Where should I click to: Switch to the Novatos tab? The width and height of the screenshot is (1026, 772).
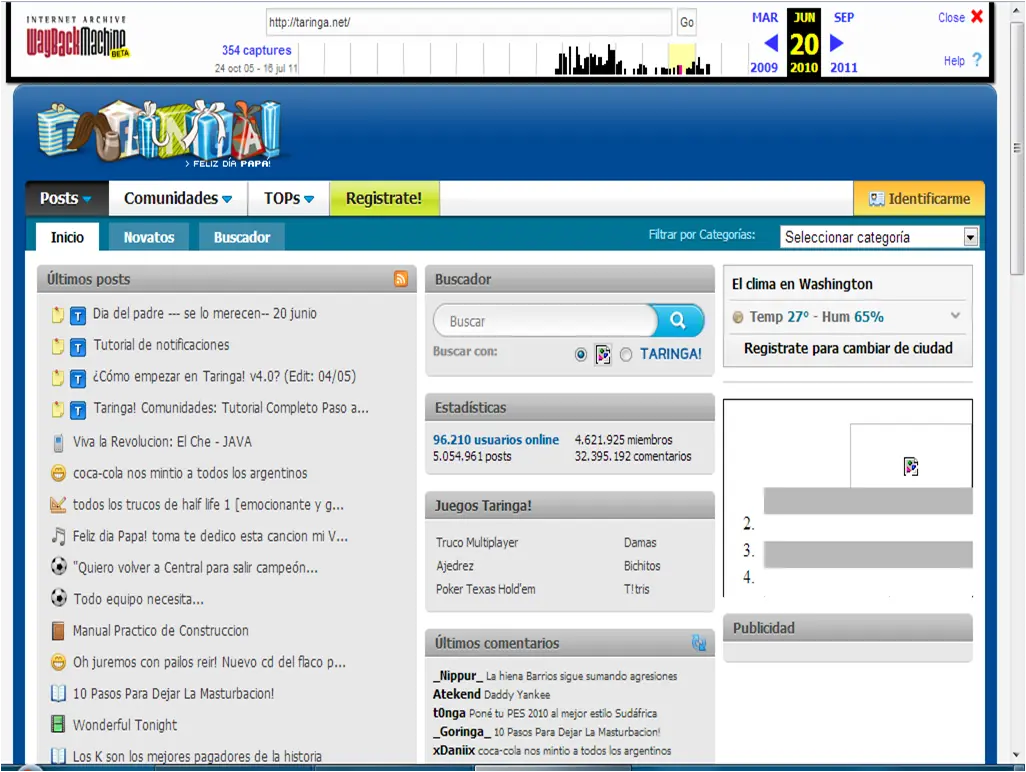tap(149, 237)
